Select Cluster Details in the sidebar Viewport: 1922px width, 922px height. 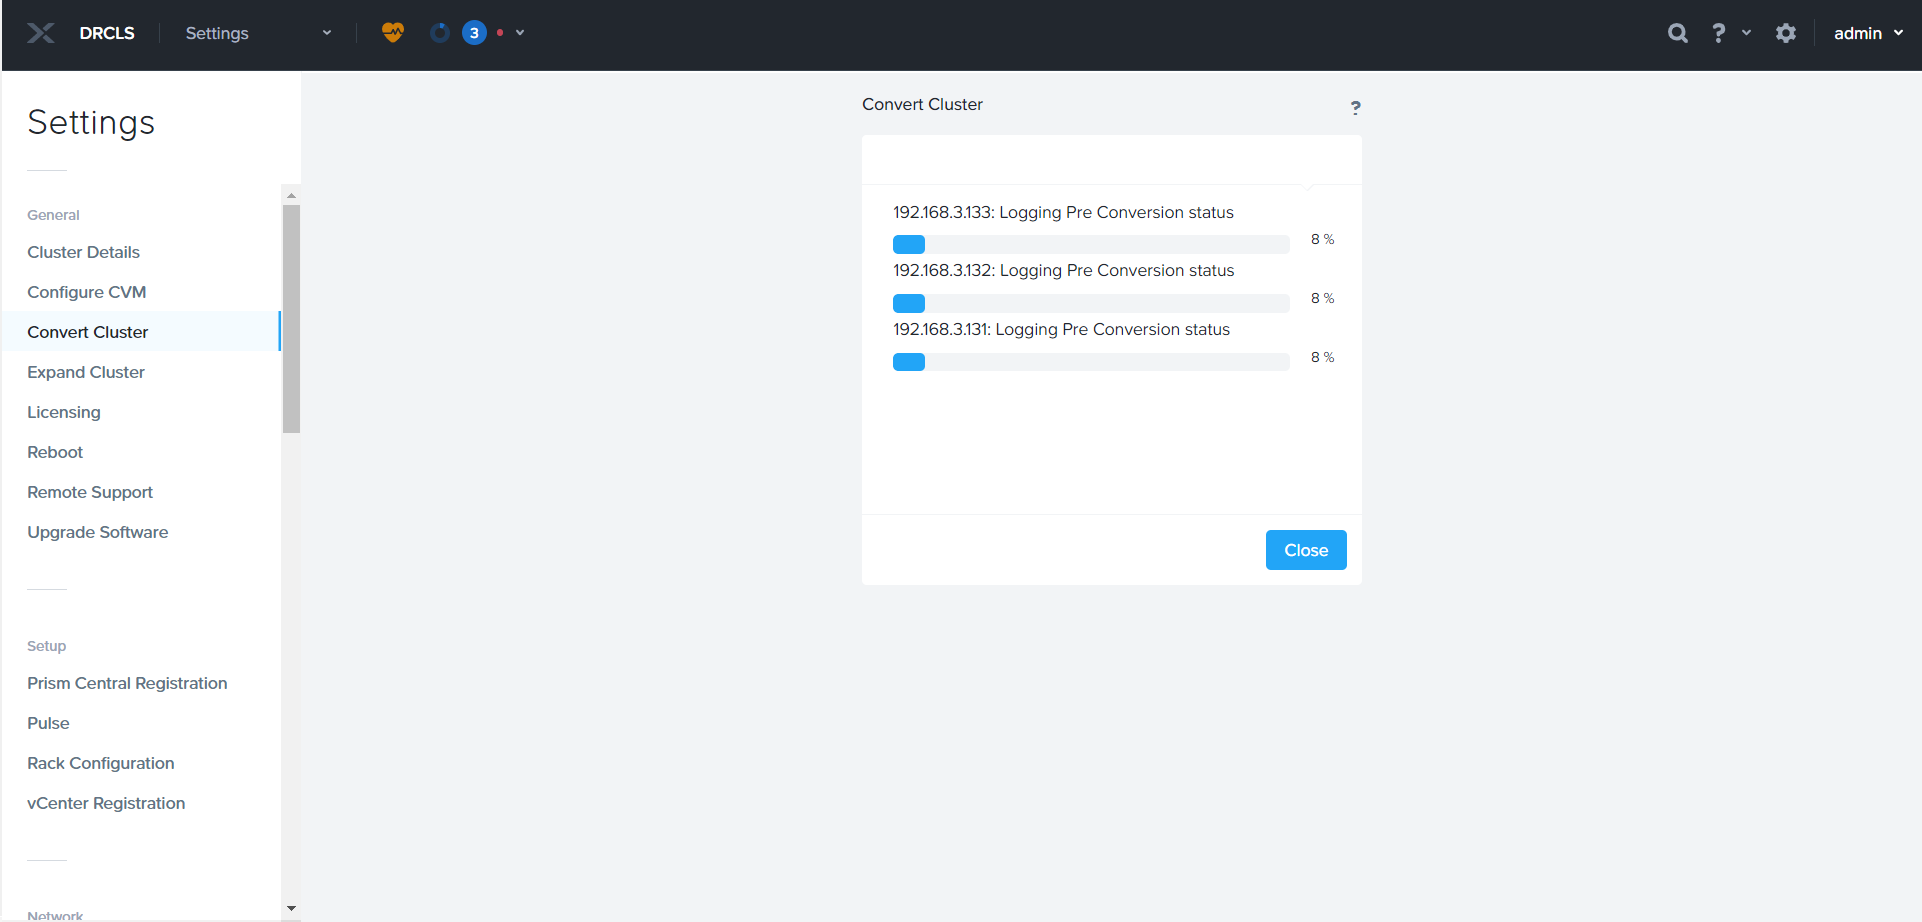(84, 252)
